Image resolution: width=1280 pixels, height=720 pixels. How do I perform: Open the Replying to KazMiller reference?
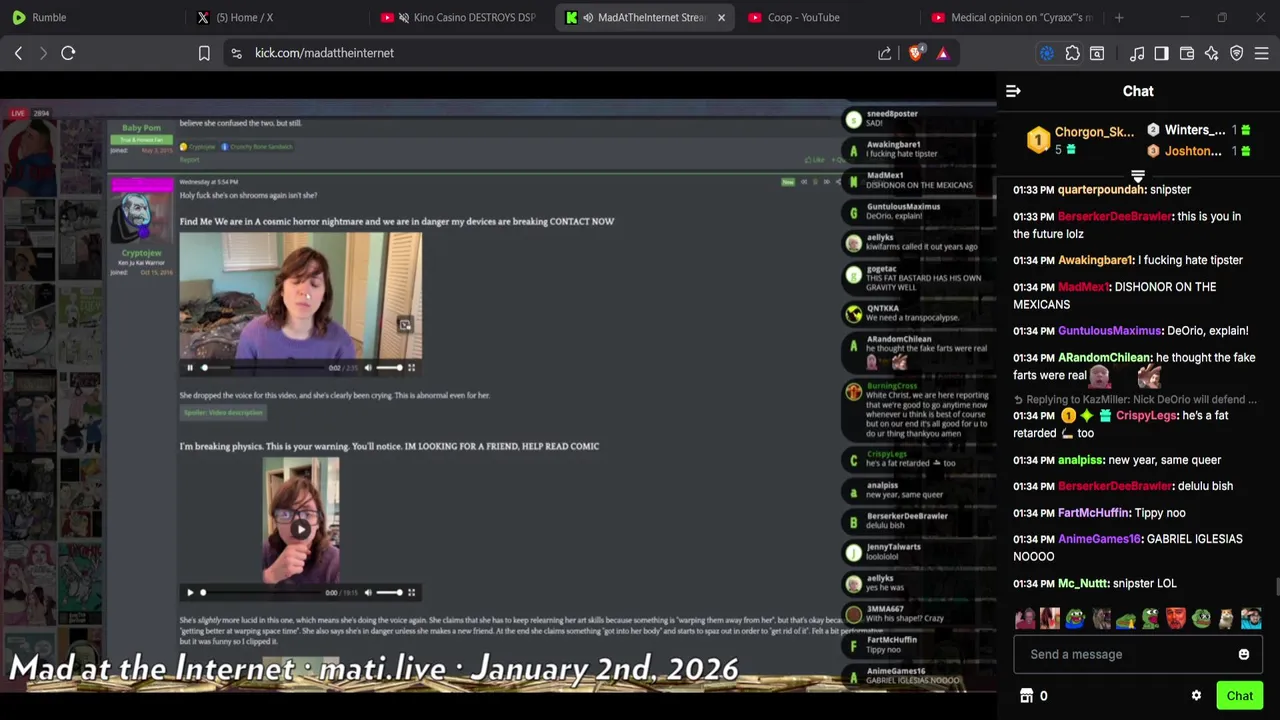1135,399
